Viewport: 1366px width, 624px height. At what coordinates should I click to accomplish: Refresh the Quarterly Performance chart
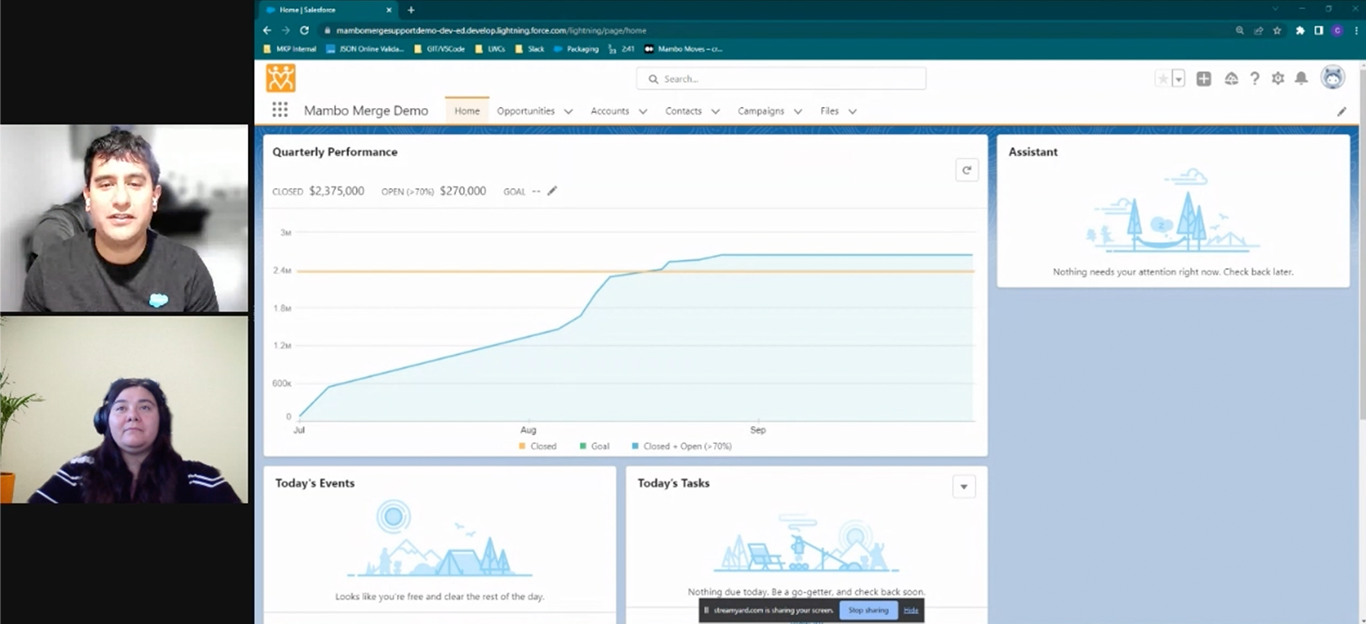coord(966,170)
